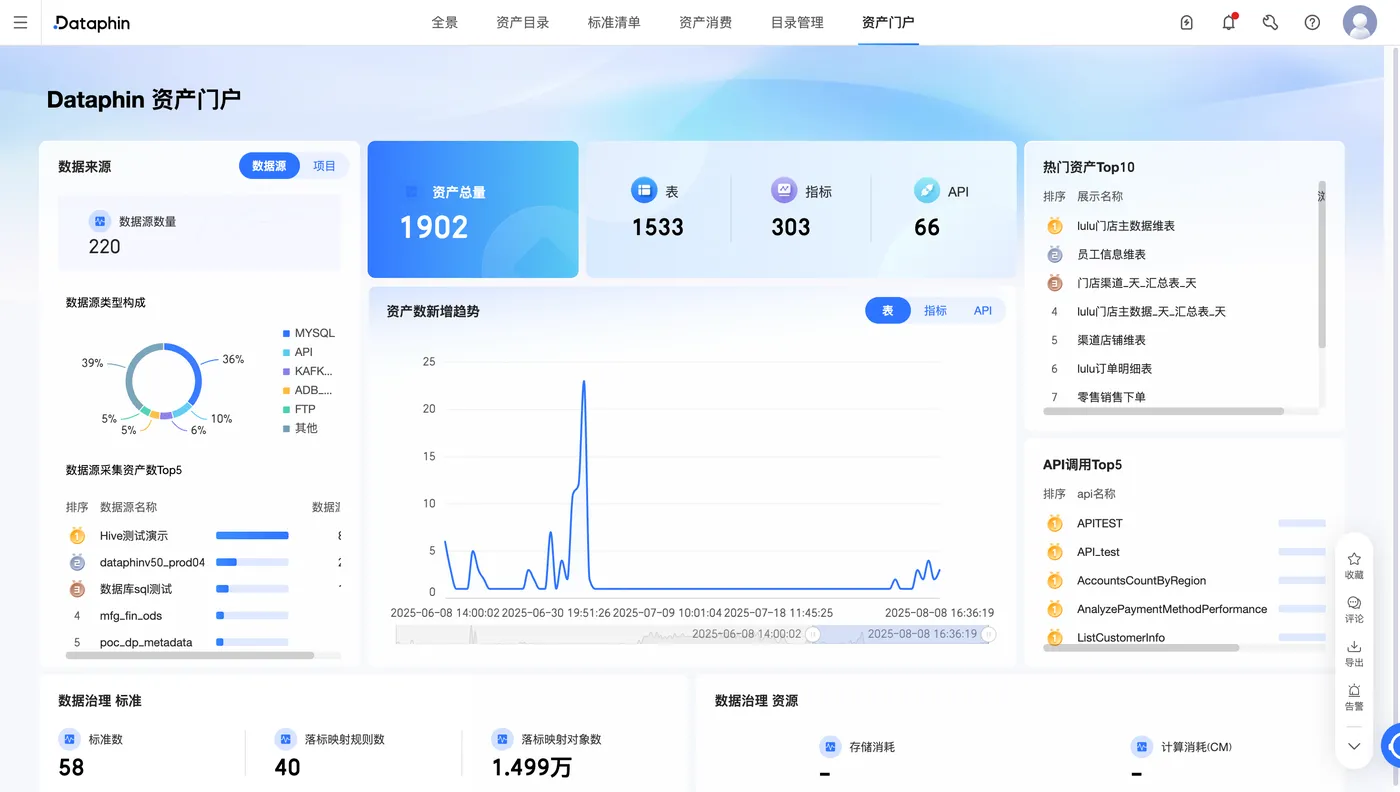Show the API trend in chart
Screen dimensions: 1400x792
click(983, 311)
